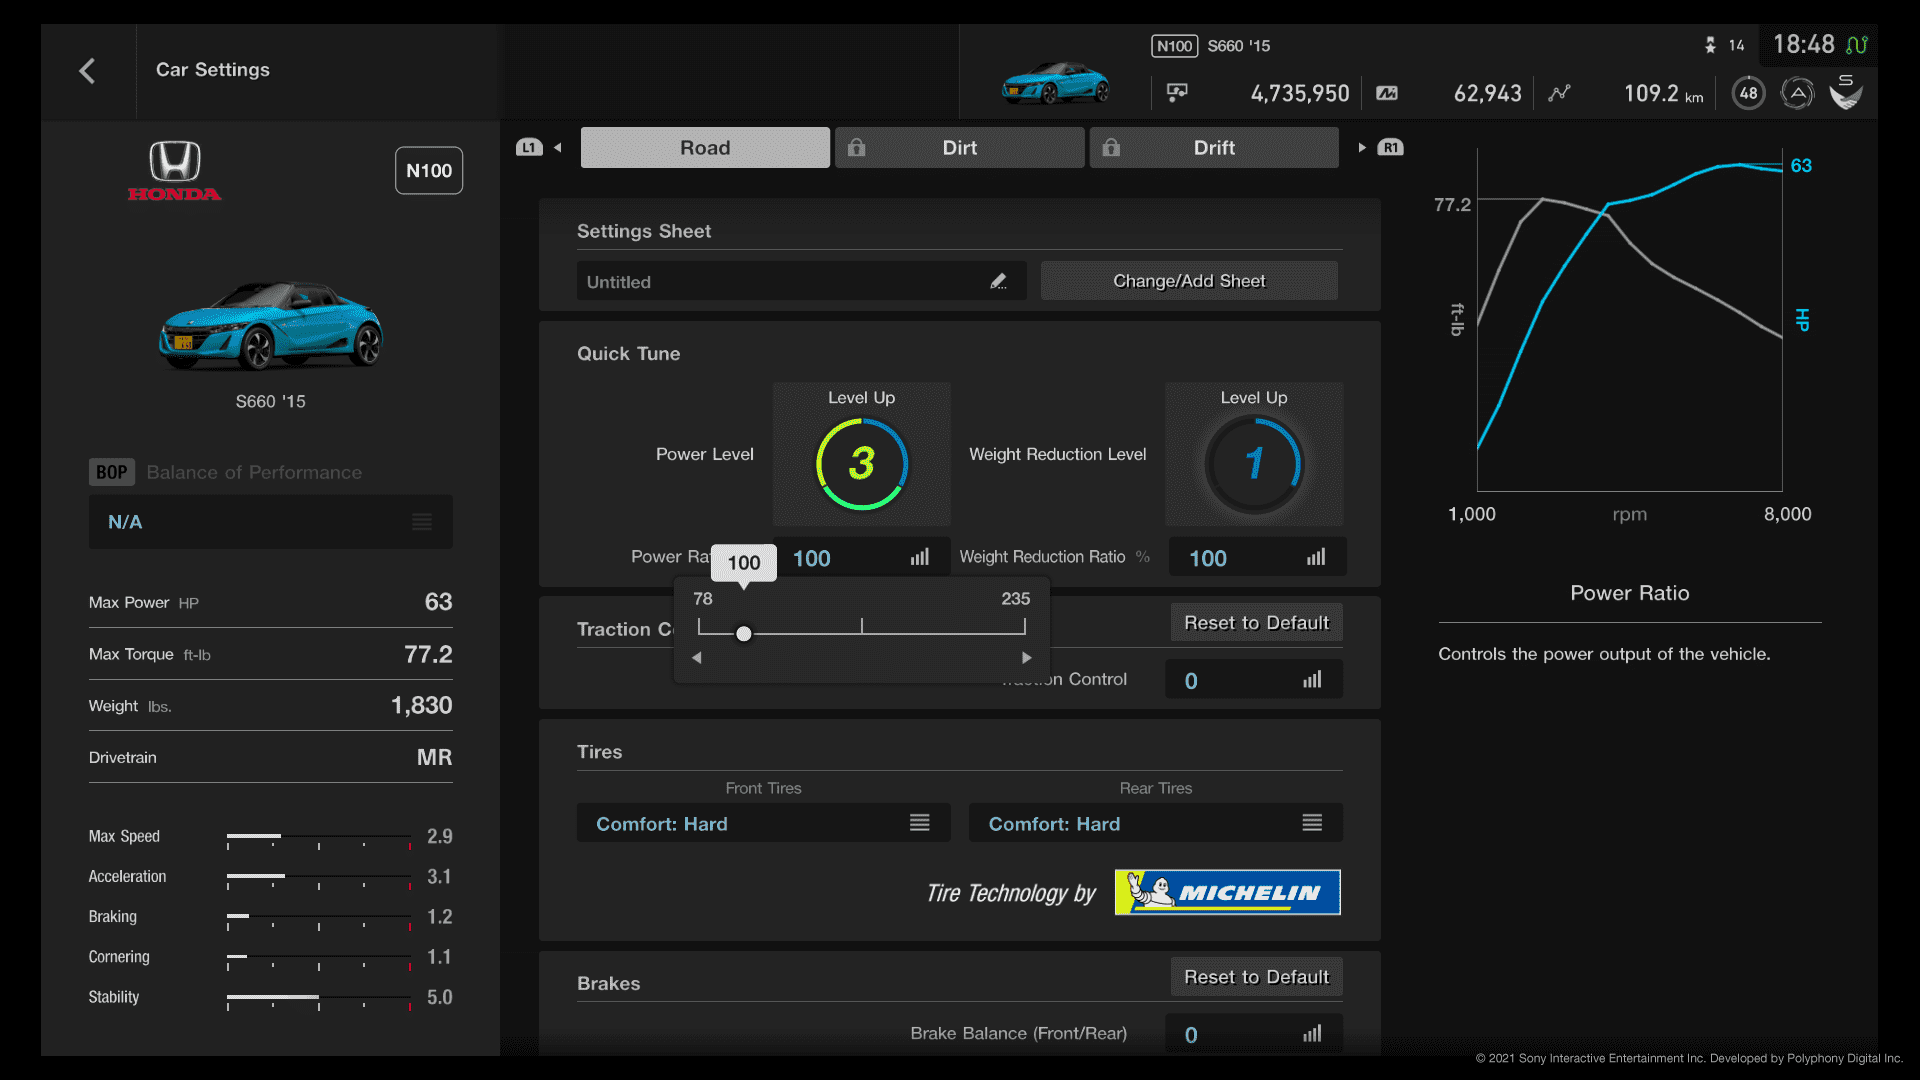The image size is (1920, 1080).
Task: Click the Untitled settings sheet name field
Action: pos(801,282)
